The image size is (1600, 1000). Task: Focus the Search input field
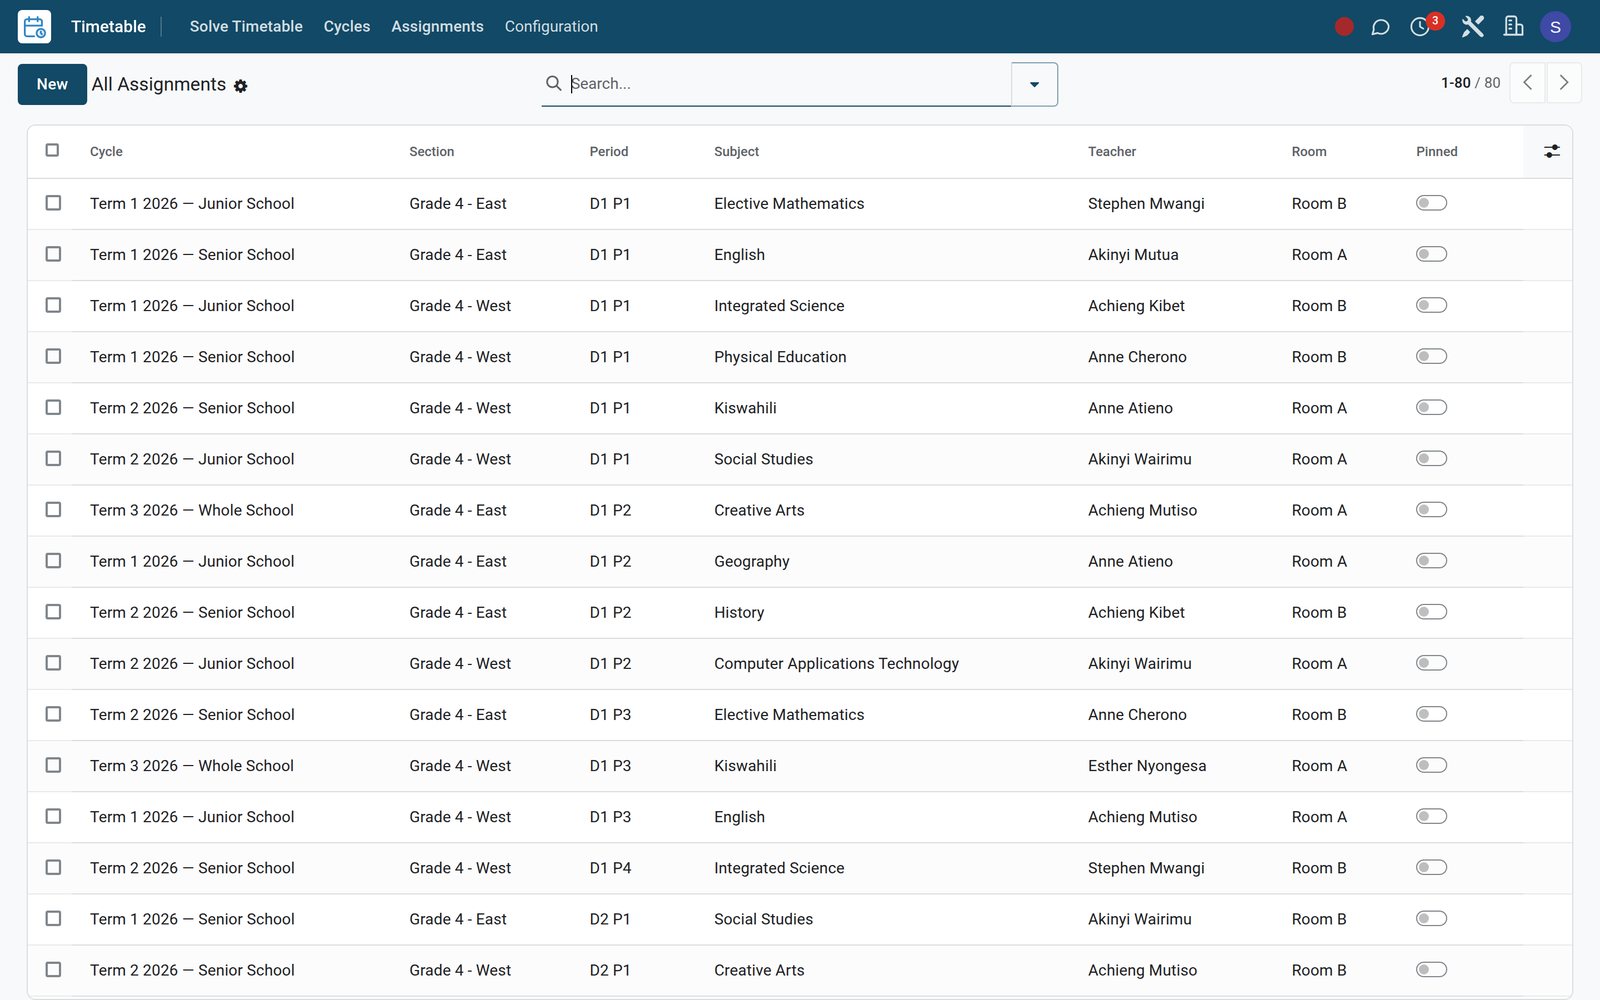click(788, 84)
